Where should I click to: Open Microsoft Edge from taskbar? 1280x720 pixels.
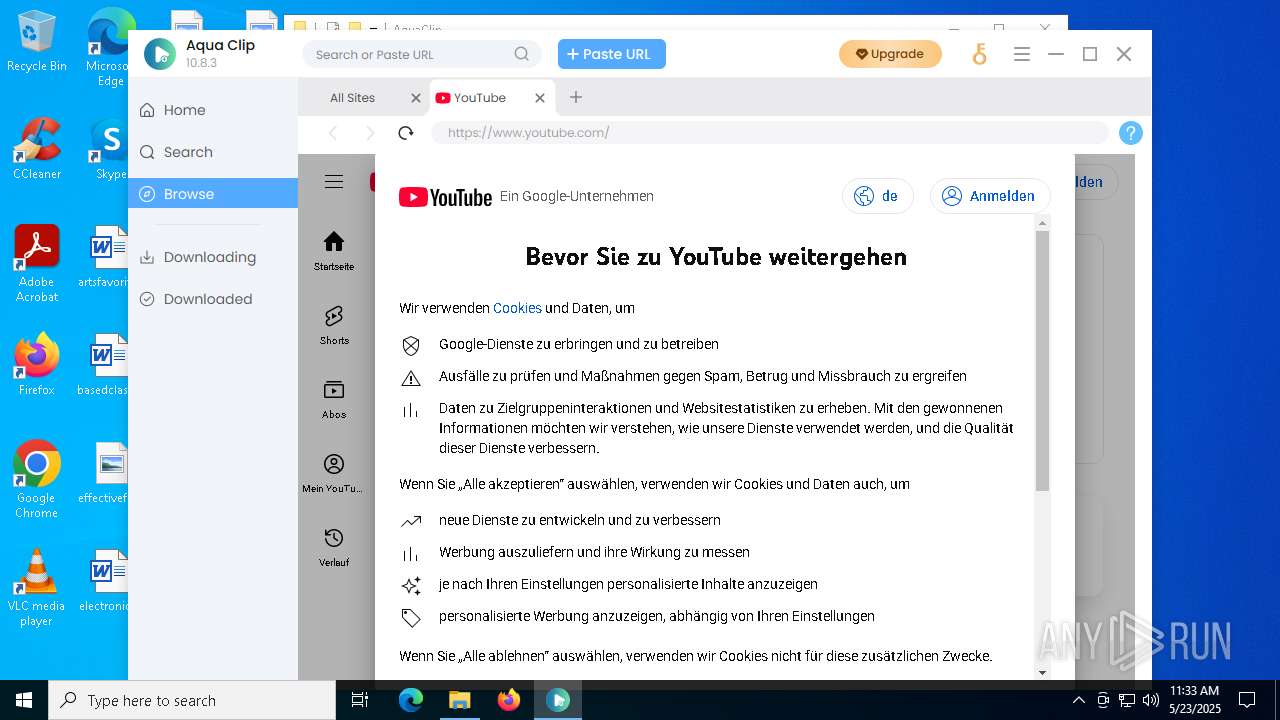coord(411,700)
